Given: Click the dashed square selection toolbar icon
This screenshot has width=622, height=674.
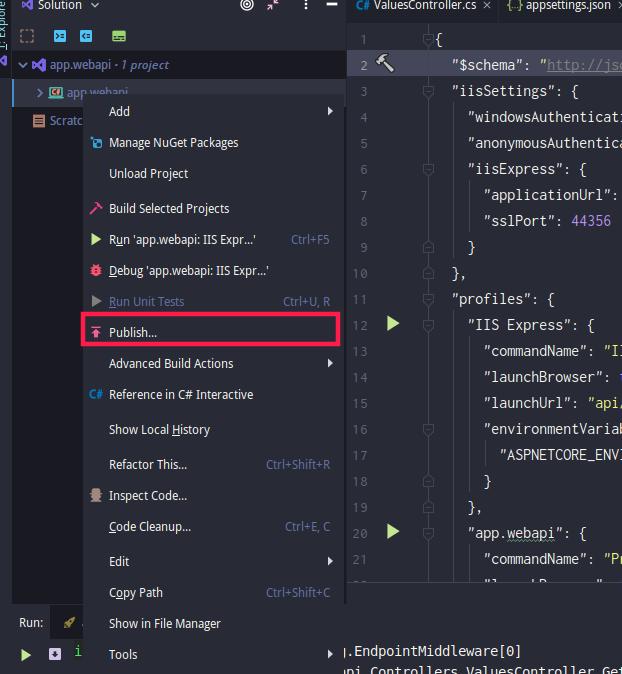Looking at the screenshot, I should pos(27,36).
